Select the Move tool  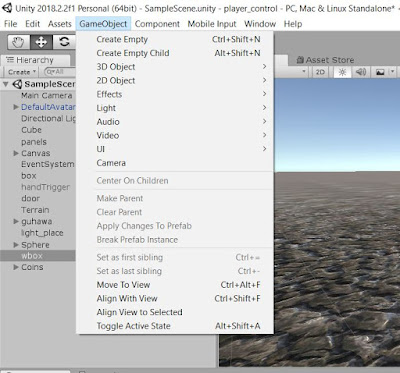(41, 42)
